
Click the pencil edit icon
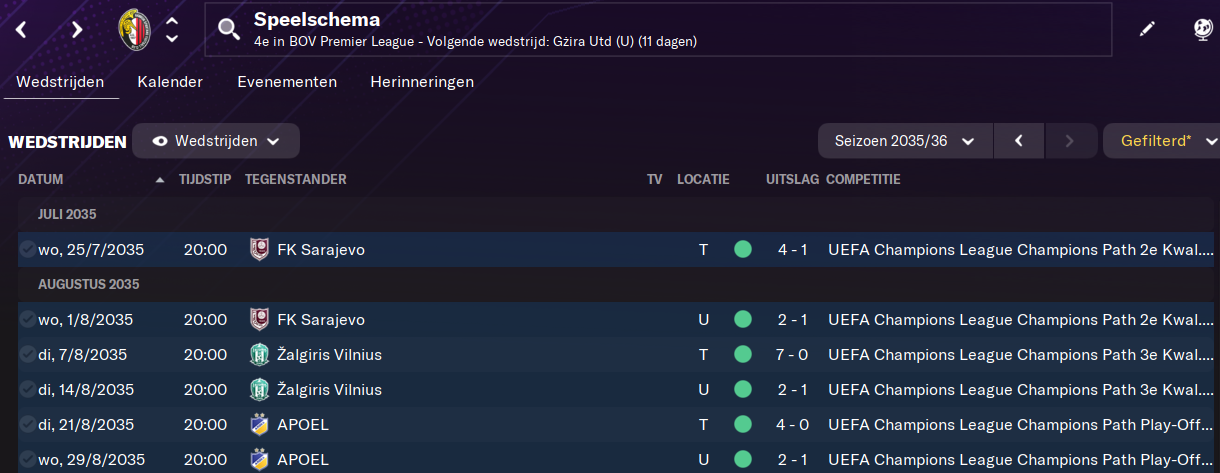coord(1147,29)
